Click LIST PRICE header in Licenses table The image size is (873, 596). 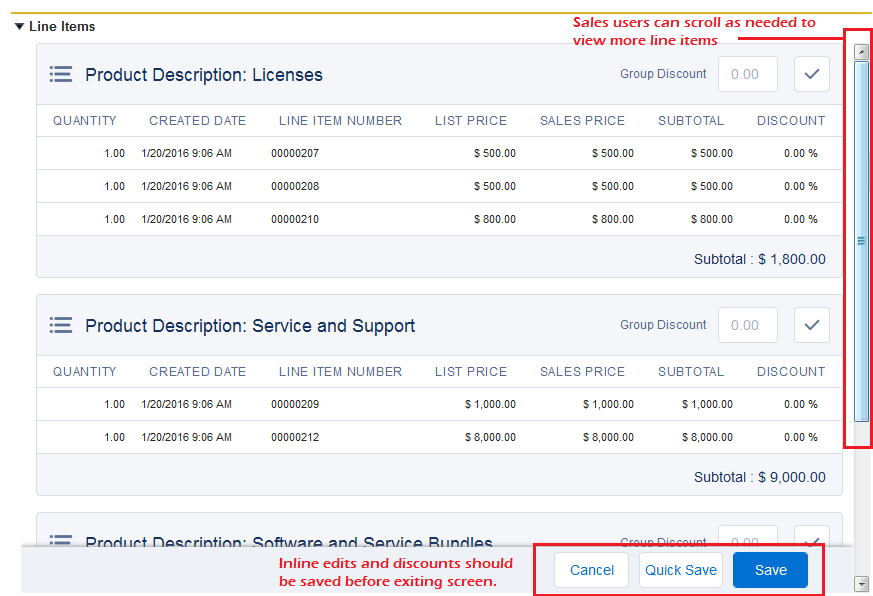pyautogui.click(x=471, y=120)
